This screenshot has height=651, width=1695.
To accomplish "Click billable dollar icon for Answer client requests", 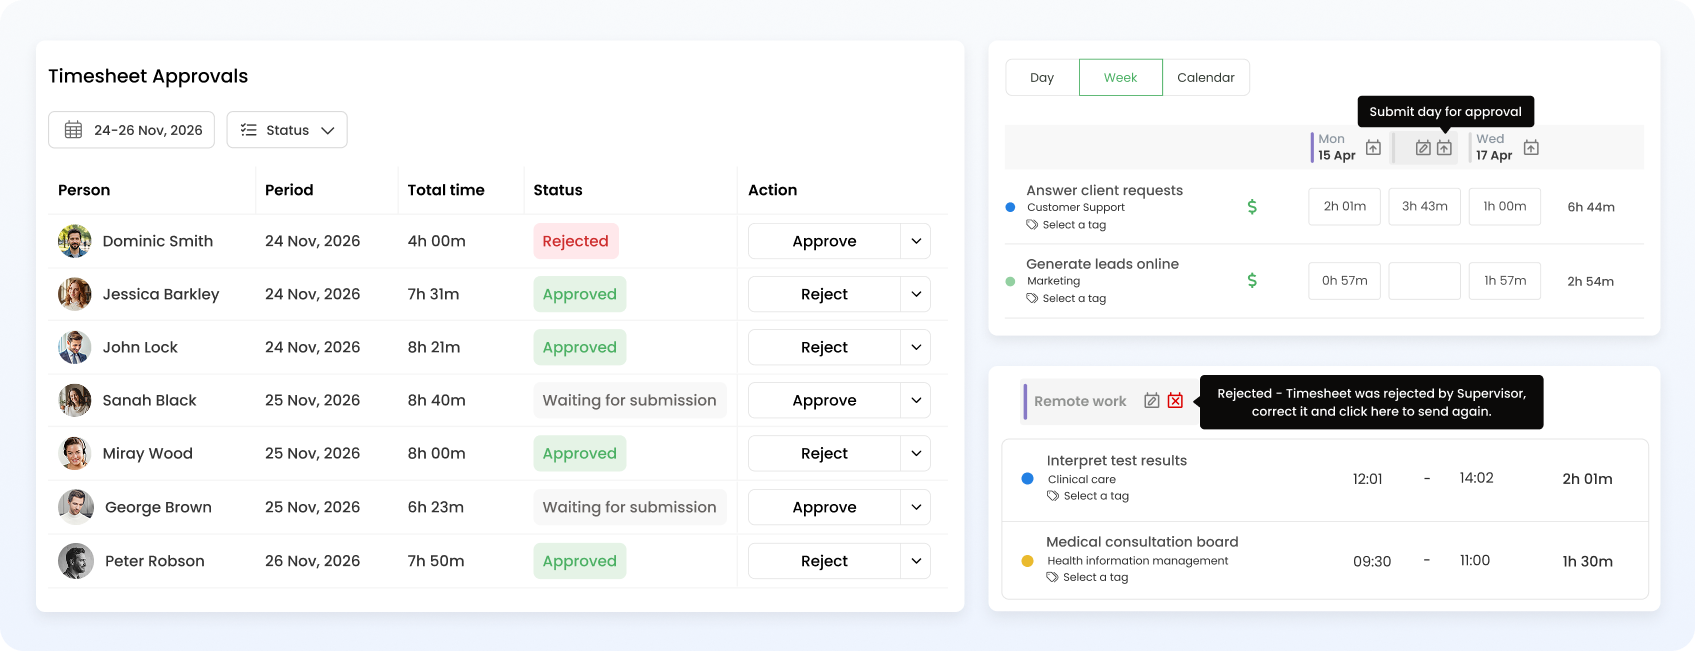I will [1252, 207].
